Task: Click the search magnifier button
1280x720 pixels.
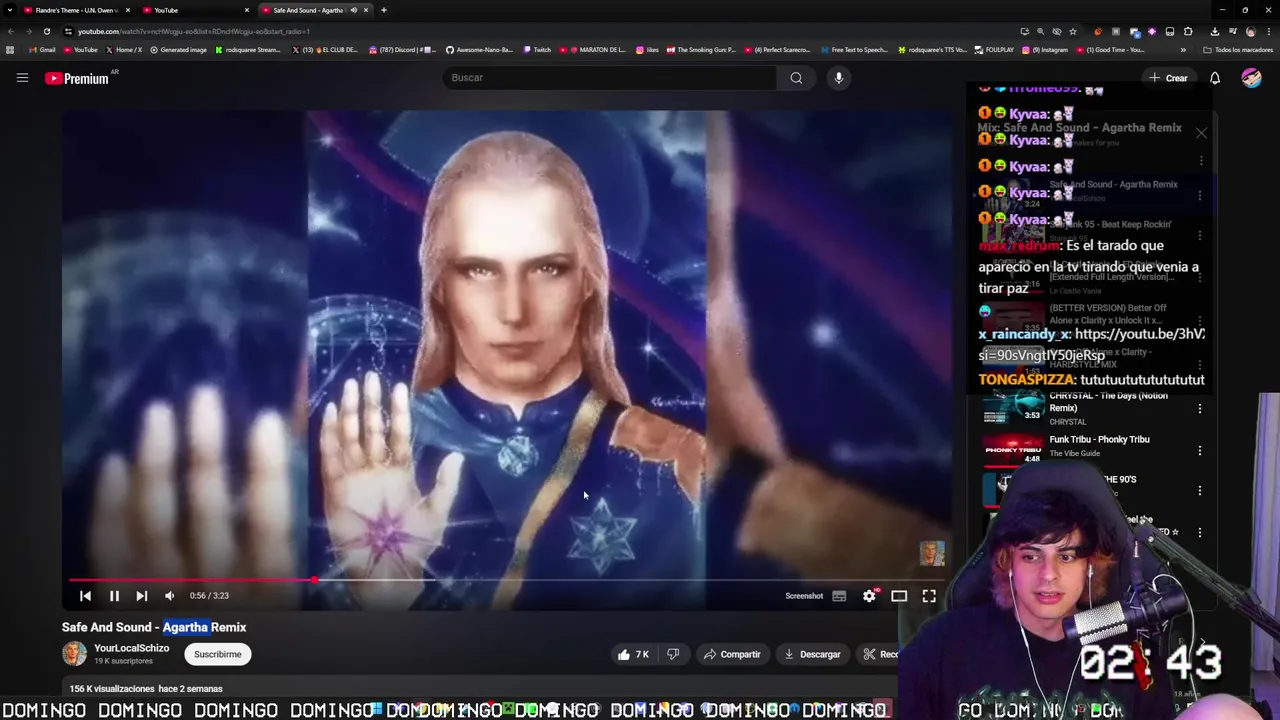Action: 796,78
